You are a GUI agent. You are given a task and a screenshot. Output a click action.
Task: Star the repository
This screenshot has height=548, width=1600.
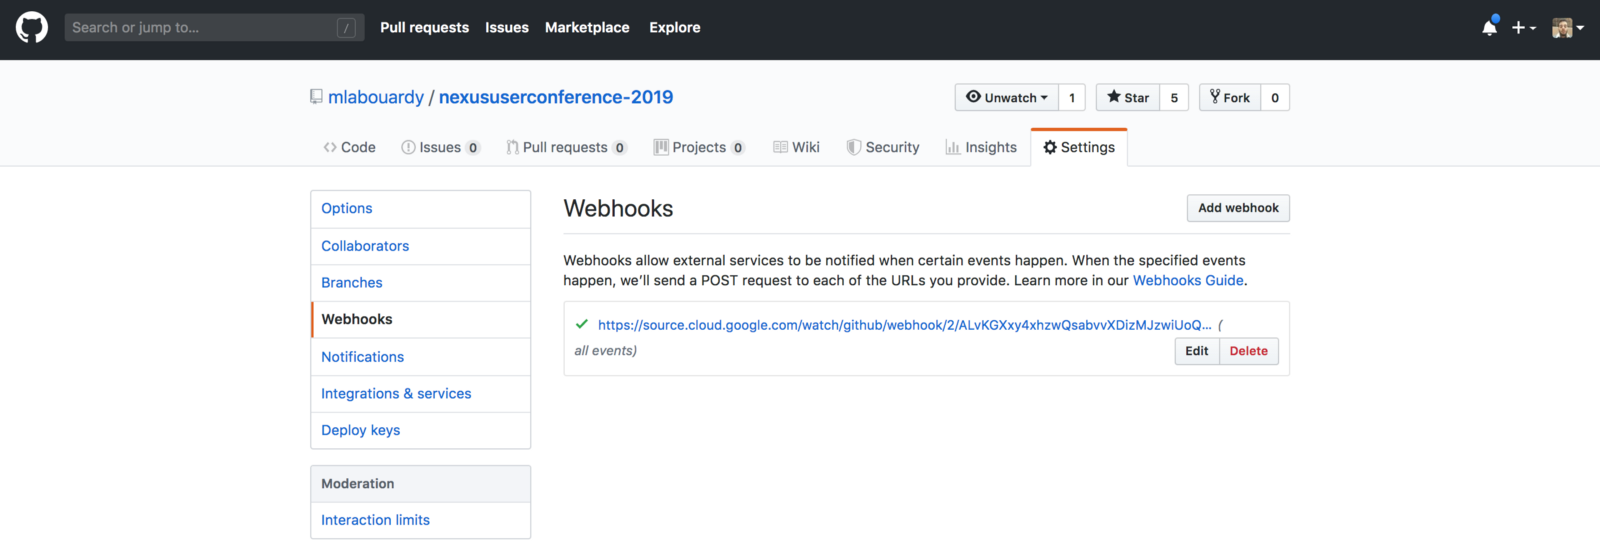tap(1128, 97)
